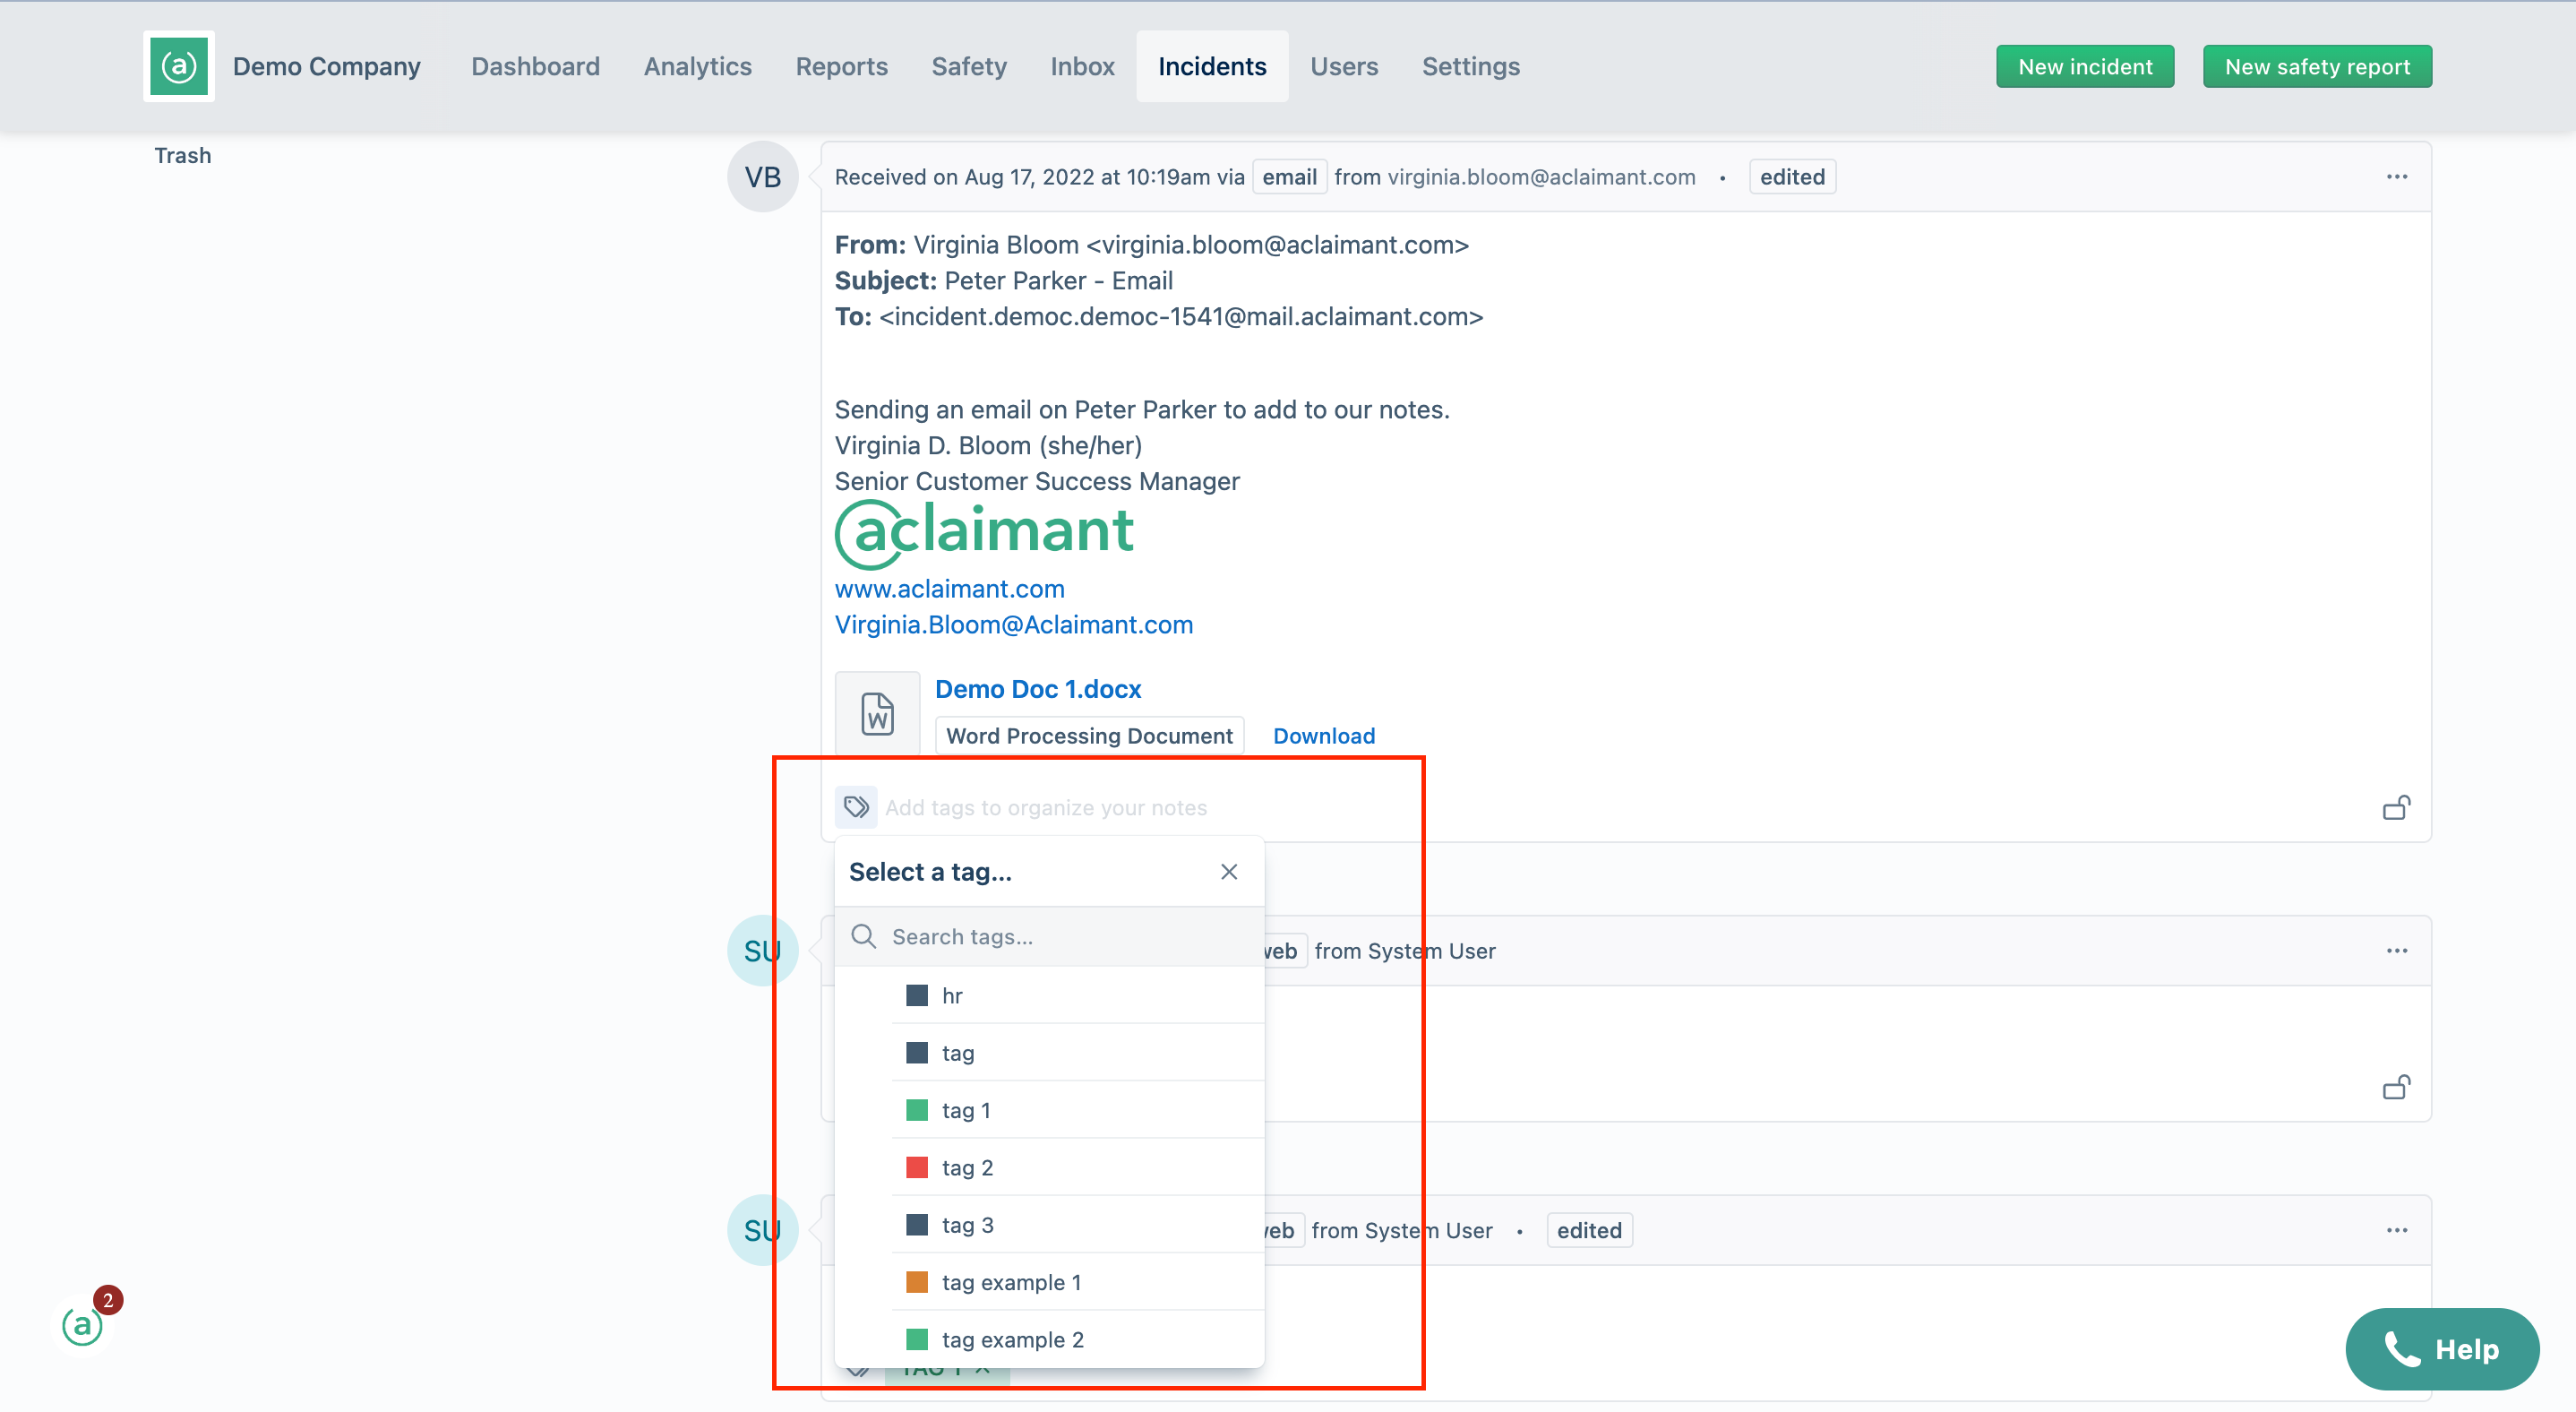Click the Search tags input field
This screenshot has height=1412, width=2576.
(1050, 936)
